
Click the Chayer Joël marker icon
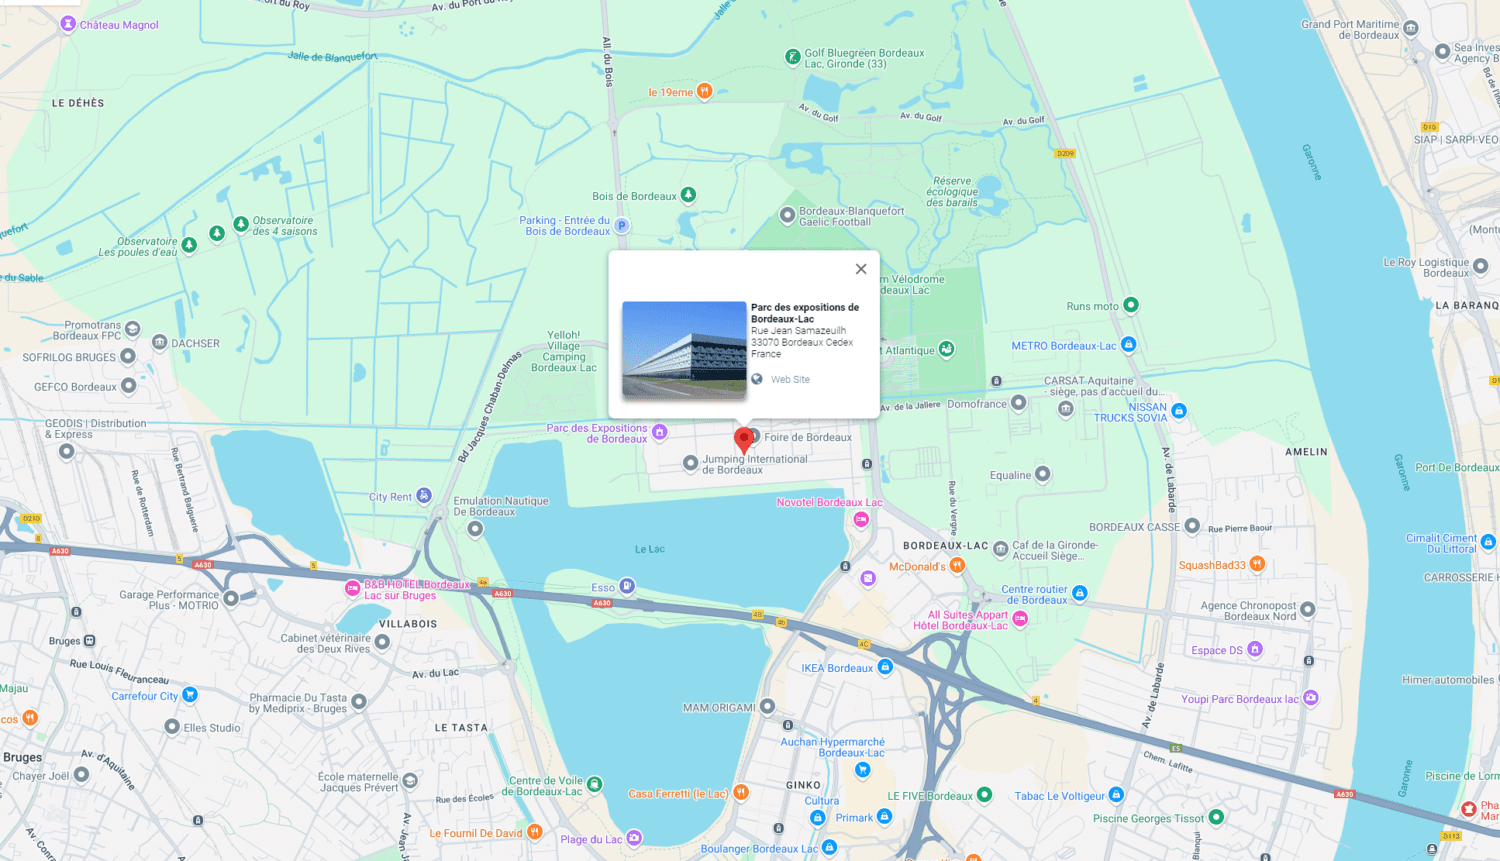(x=82, y=774)
